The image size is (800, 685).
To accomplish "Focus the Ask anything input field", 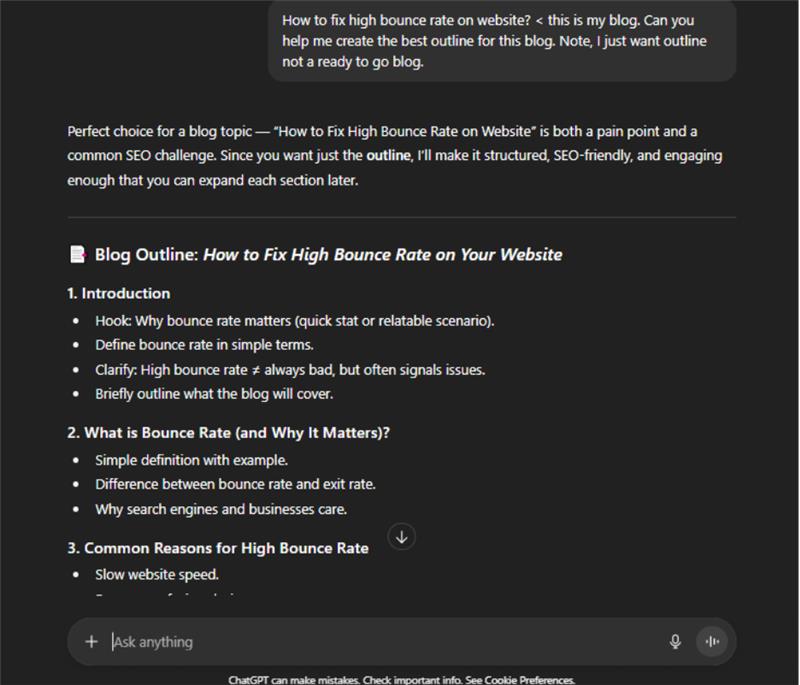I will [380, 642].
